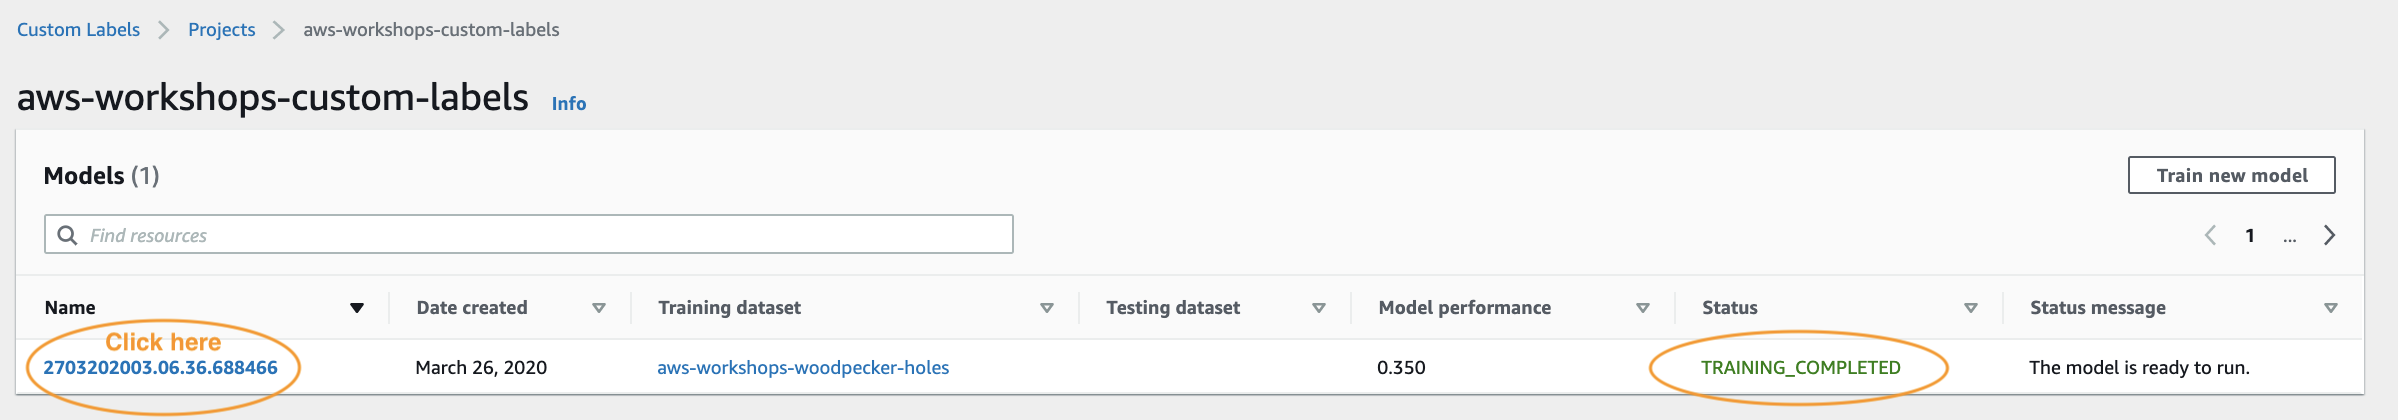Sort by Status message arrow
The height and width of the screenshot is (420, 2398).
(x=2331, y=308)
